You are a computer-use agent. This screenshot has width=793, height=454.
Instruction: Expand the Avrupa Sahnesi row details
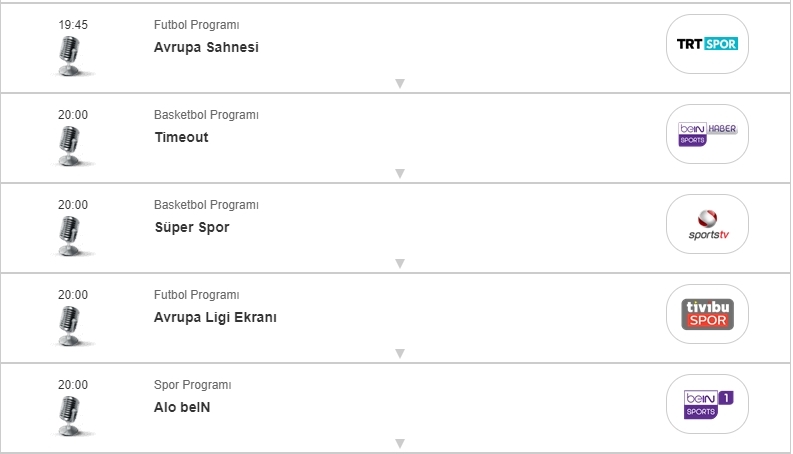tap(399, 83)
